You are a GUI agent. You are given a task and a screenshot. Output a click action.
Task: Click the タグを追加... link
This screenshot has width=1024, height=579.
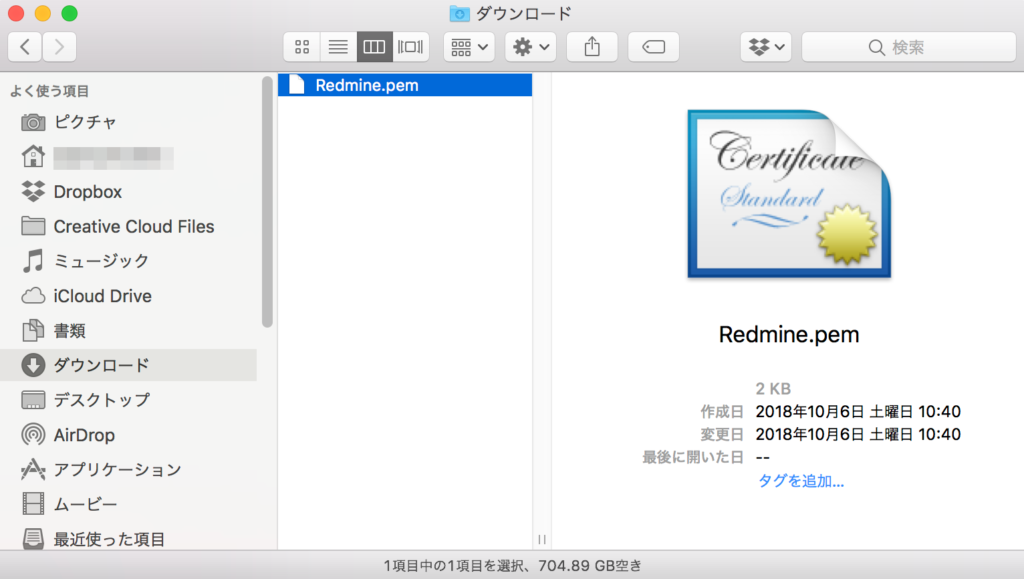(801, 481)
